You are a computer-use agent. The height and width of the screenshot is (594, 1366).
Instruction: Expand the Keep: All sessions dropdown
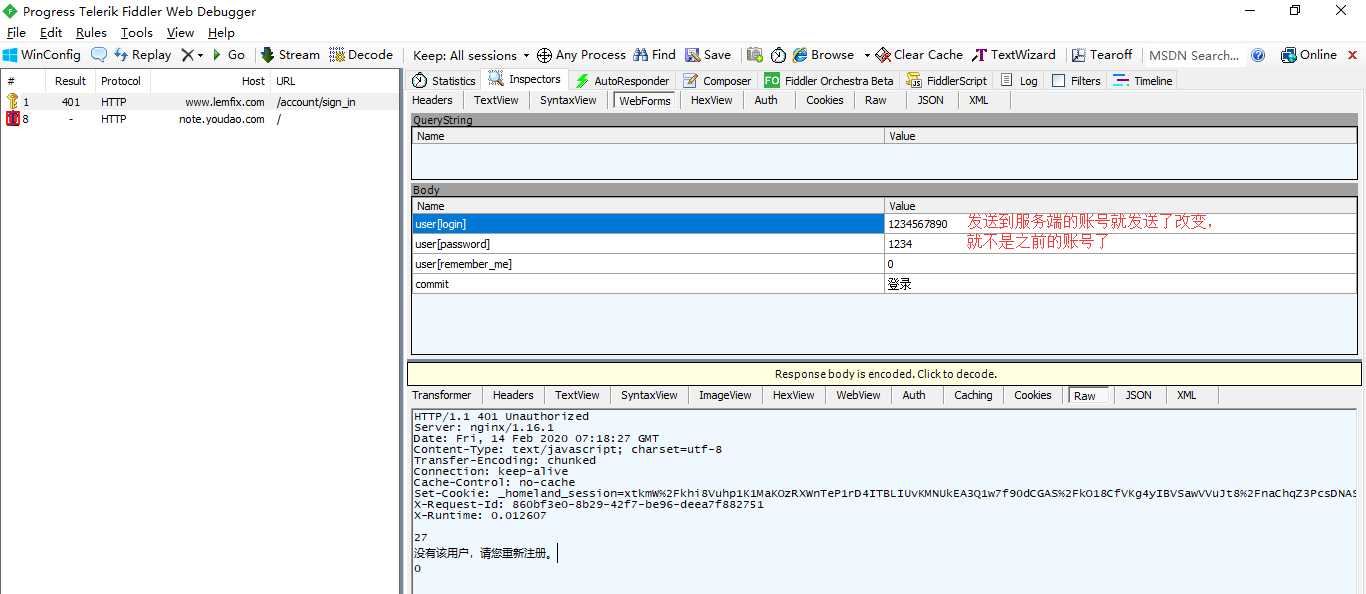coord(471,55)
